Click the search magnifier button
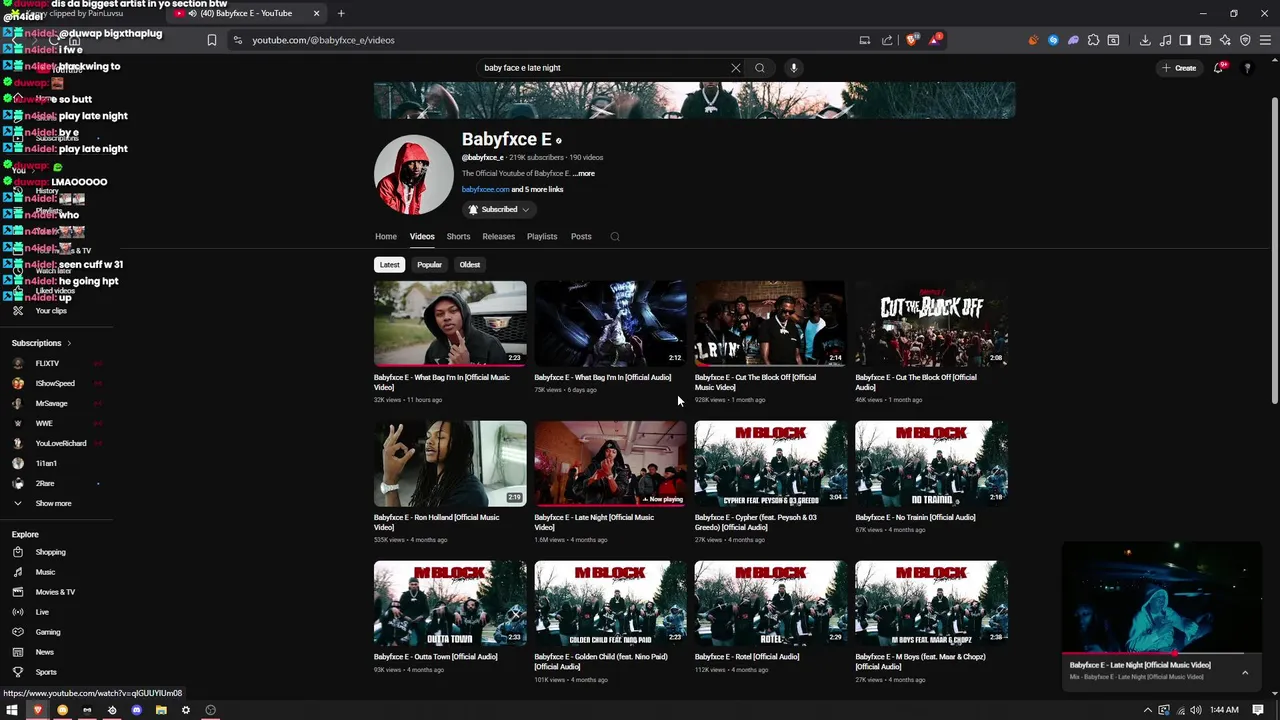This screenshot has width=1280, height=720. click(x=760, y=68)
